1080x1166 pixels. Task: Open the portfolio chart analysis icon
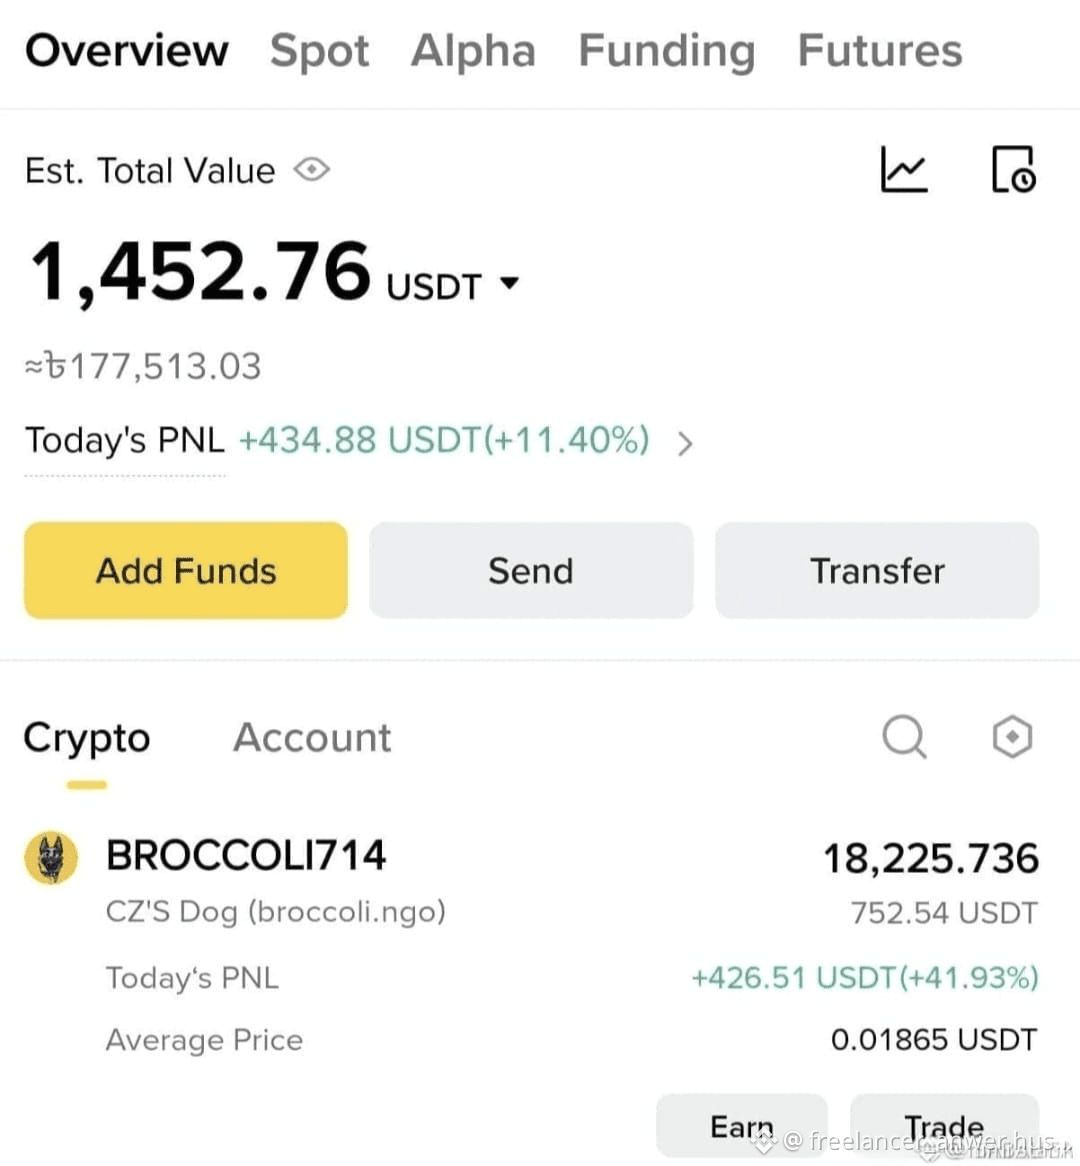click(904, 170)
